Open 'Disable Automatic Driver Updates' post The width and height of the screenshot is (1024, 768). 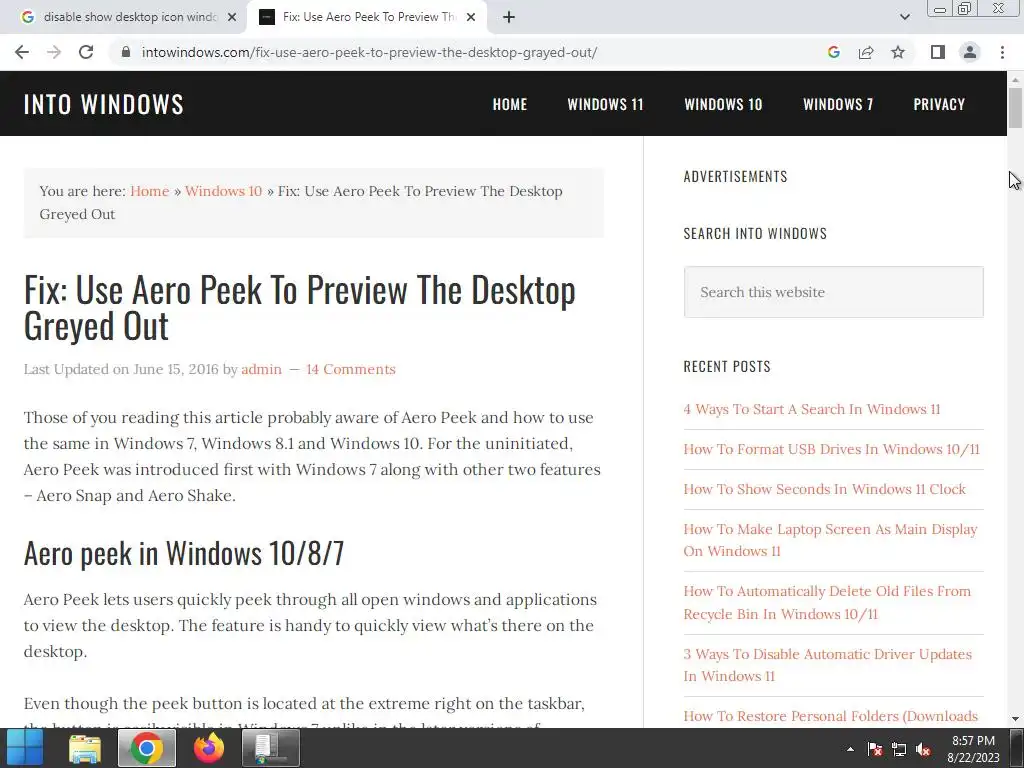827,665
